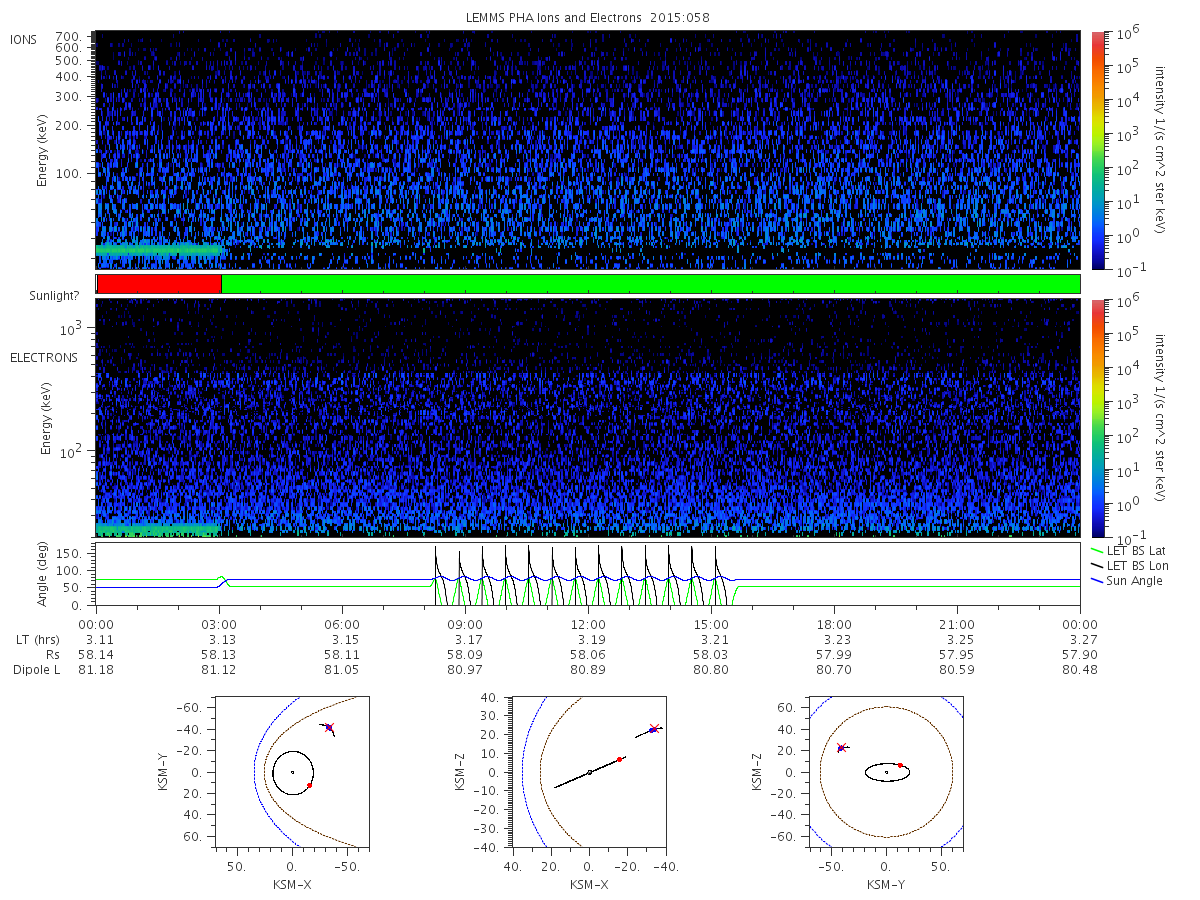Click the 12:00 time axis tick label
The width and height of the screenshot is (1200, 900).
[x=588, y=622]
